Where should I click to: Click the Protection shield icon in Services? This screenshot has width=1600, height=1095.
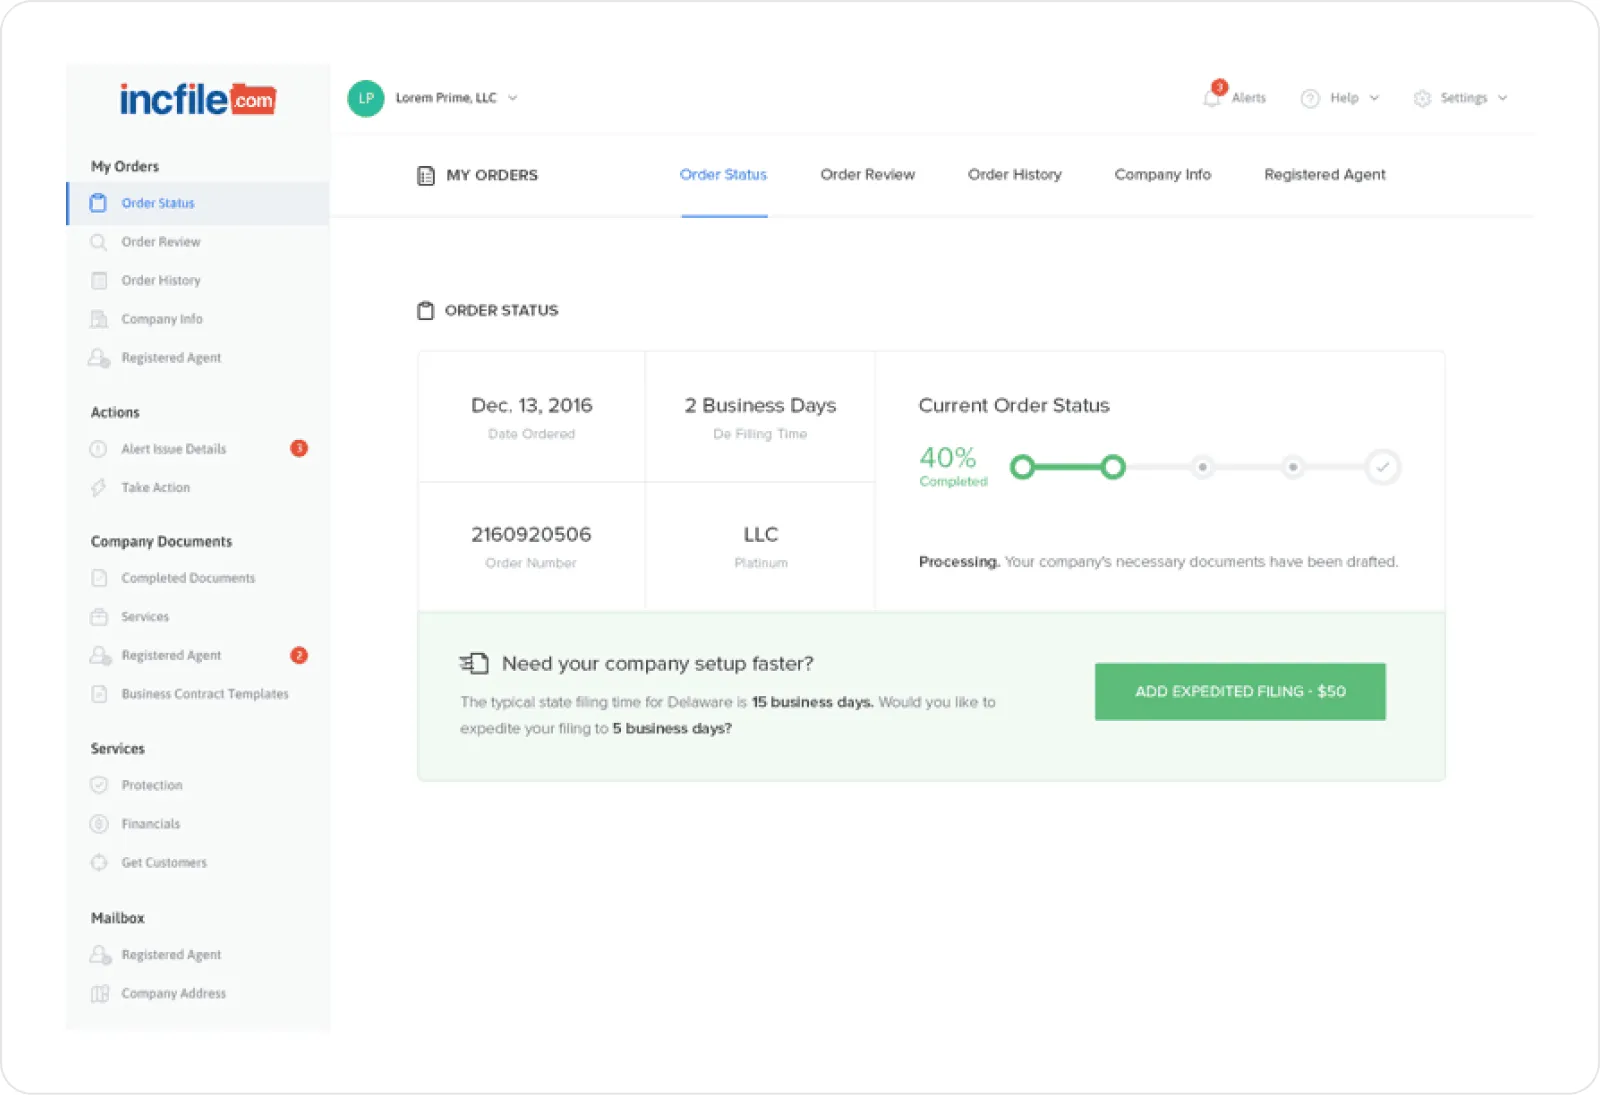[99, 785]
